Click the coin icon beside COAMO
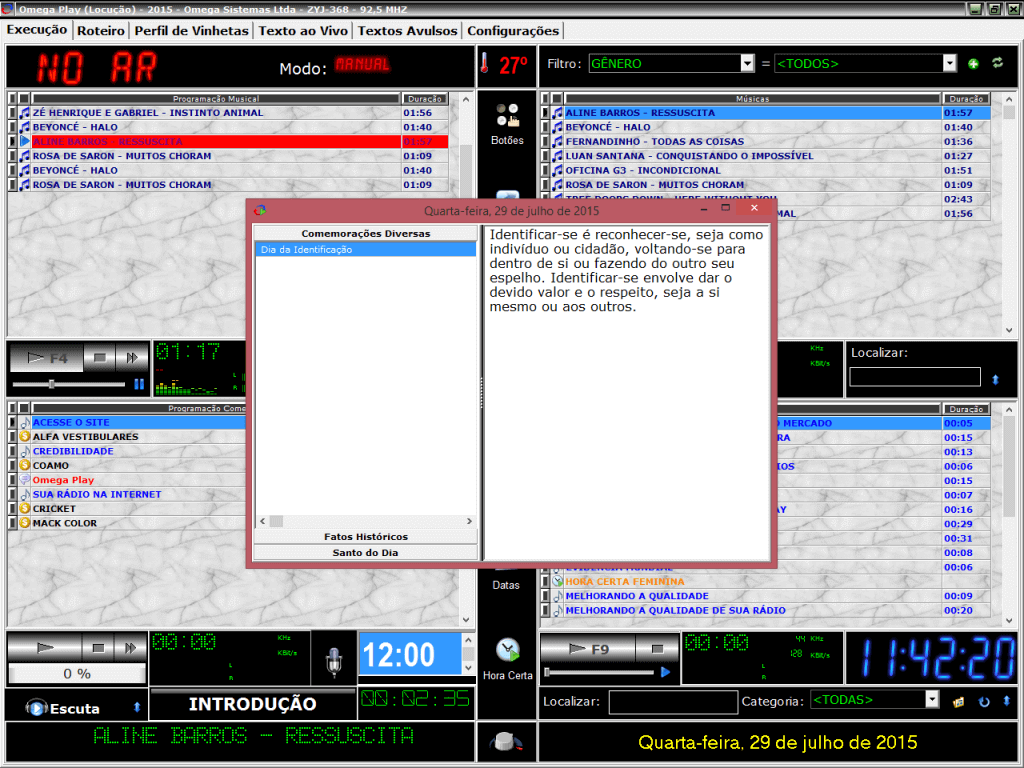Viewport: 1024px width, 768px height. (25, 465)
